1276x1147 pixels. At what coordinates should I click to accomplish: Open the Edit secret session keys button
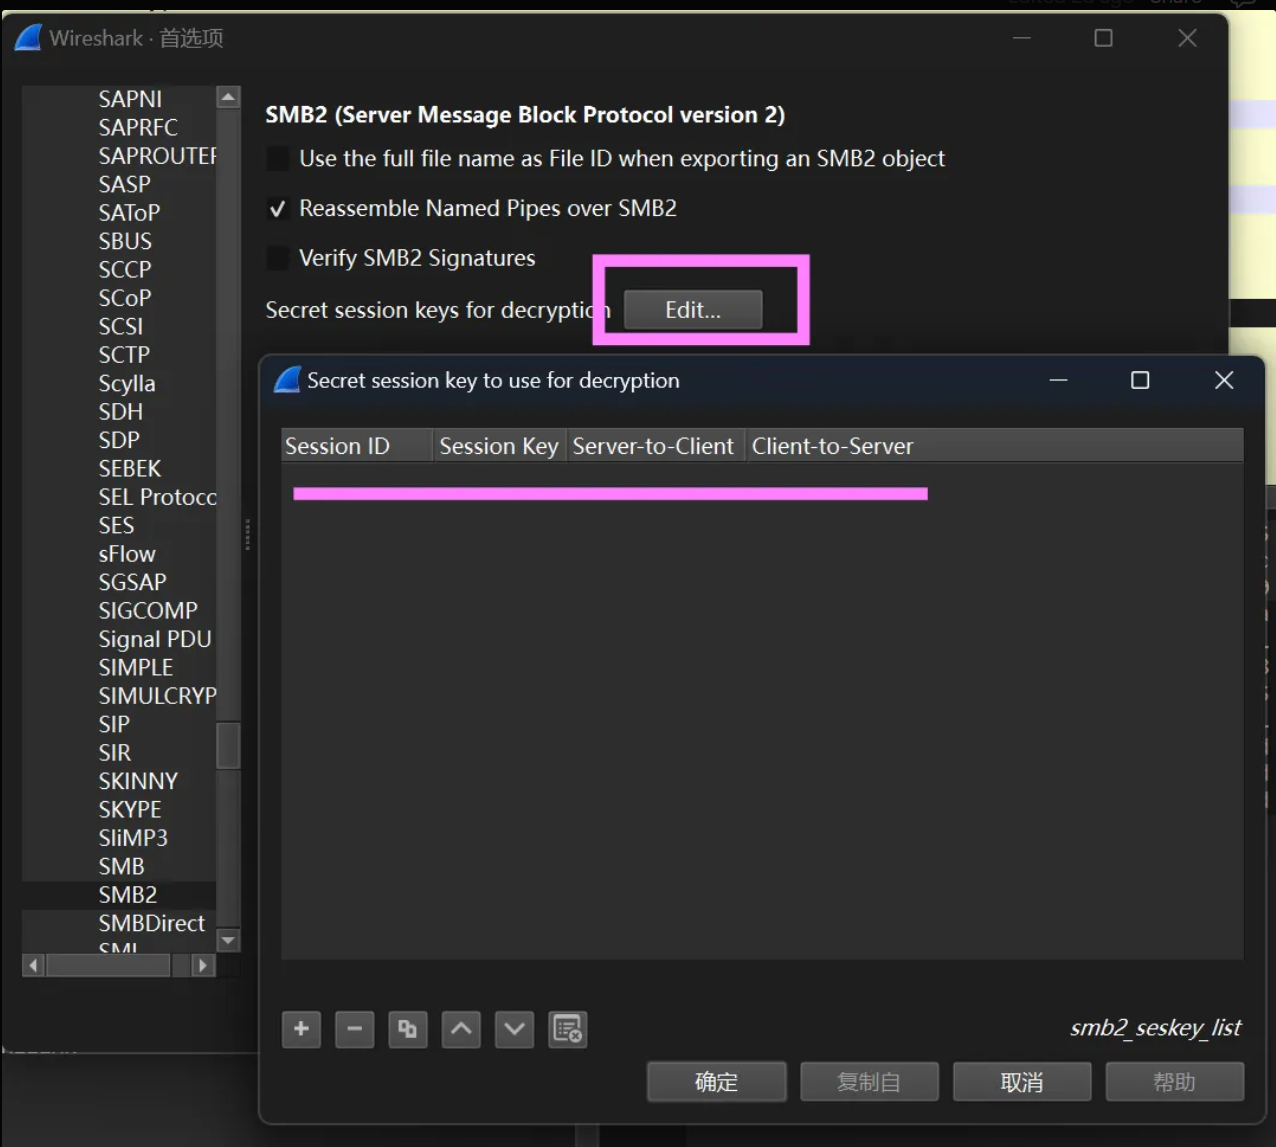(693, 310)
